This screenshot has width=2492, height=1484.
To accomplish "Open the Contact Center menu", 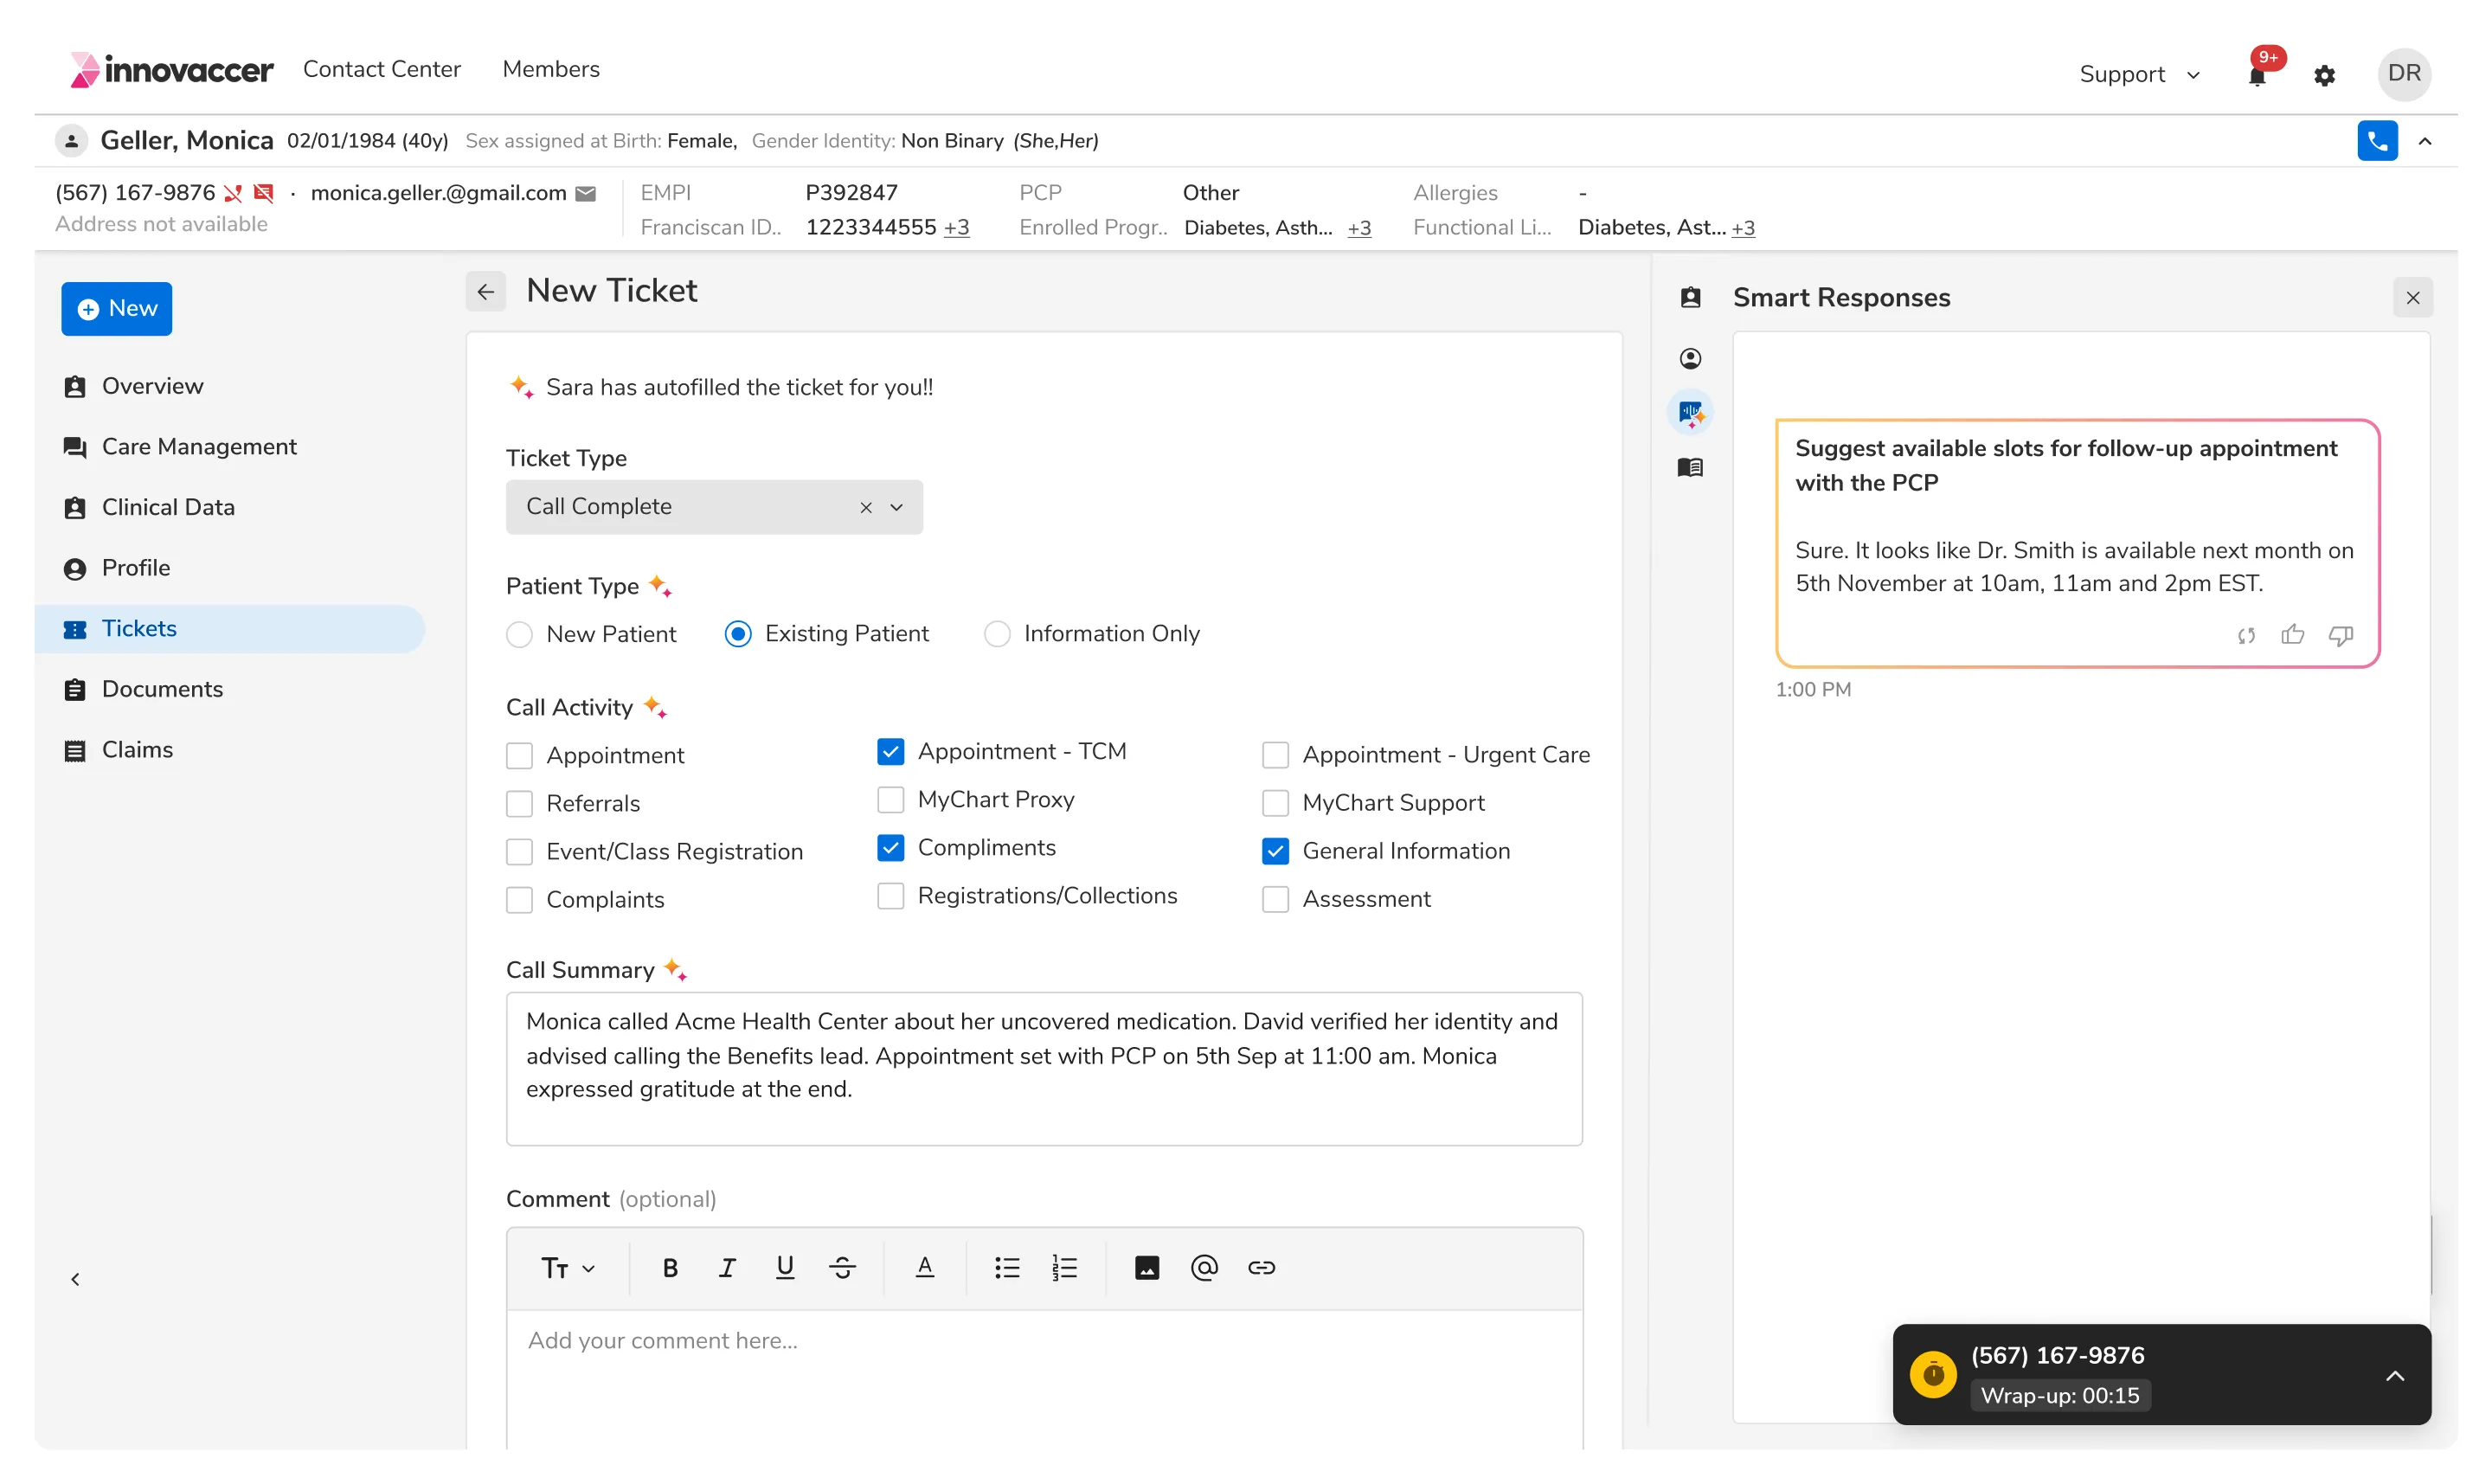I will coord(382,70).
